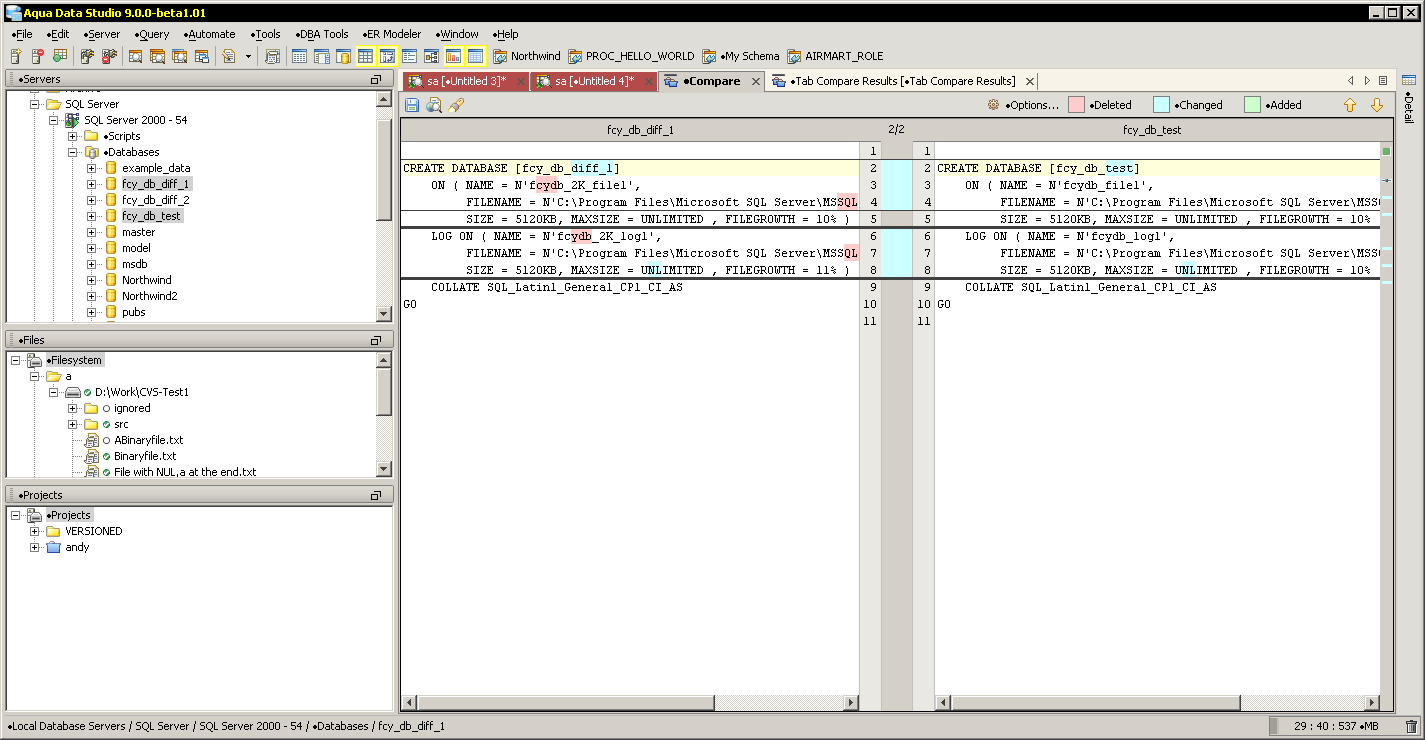Click the Options gear icon
1425x740 pixels.
click(993, 105)
